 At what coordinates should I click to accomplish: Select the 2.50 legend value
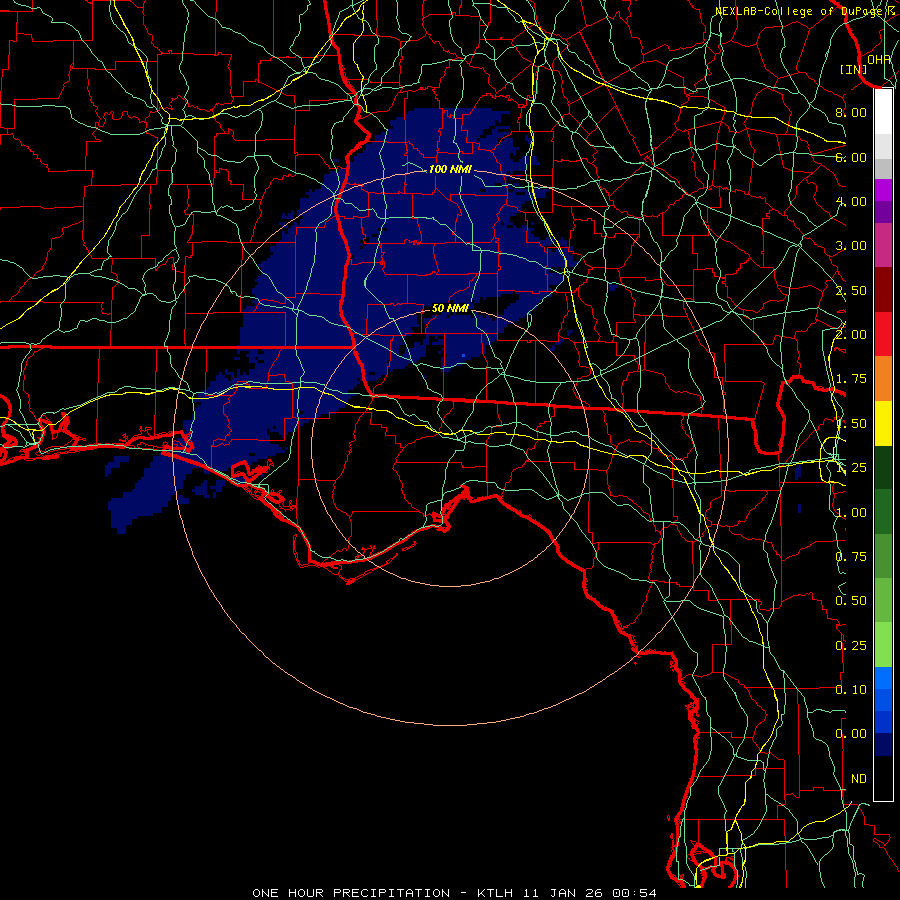[x=851, y=290]
